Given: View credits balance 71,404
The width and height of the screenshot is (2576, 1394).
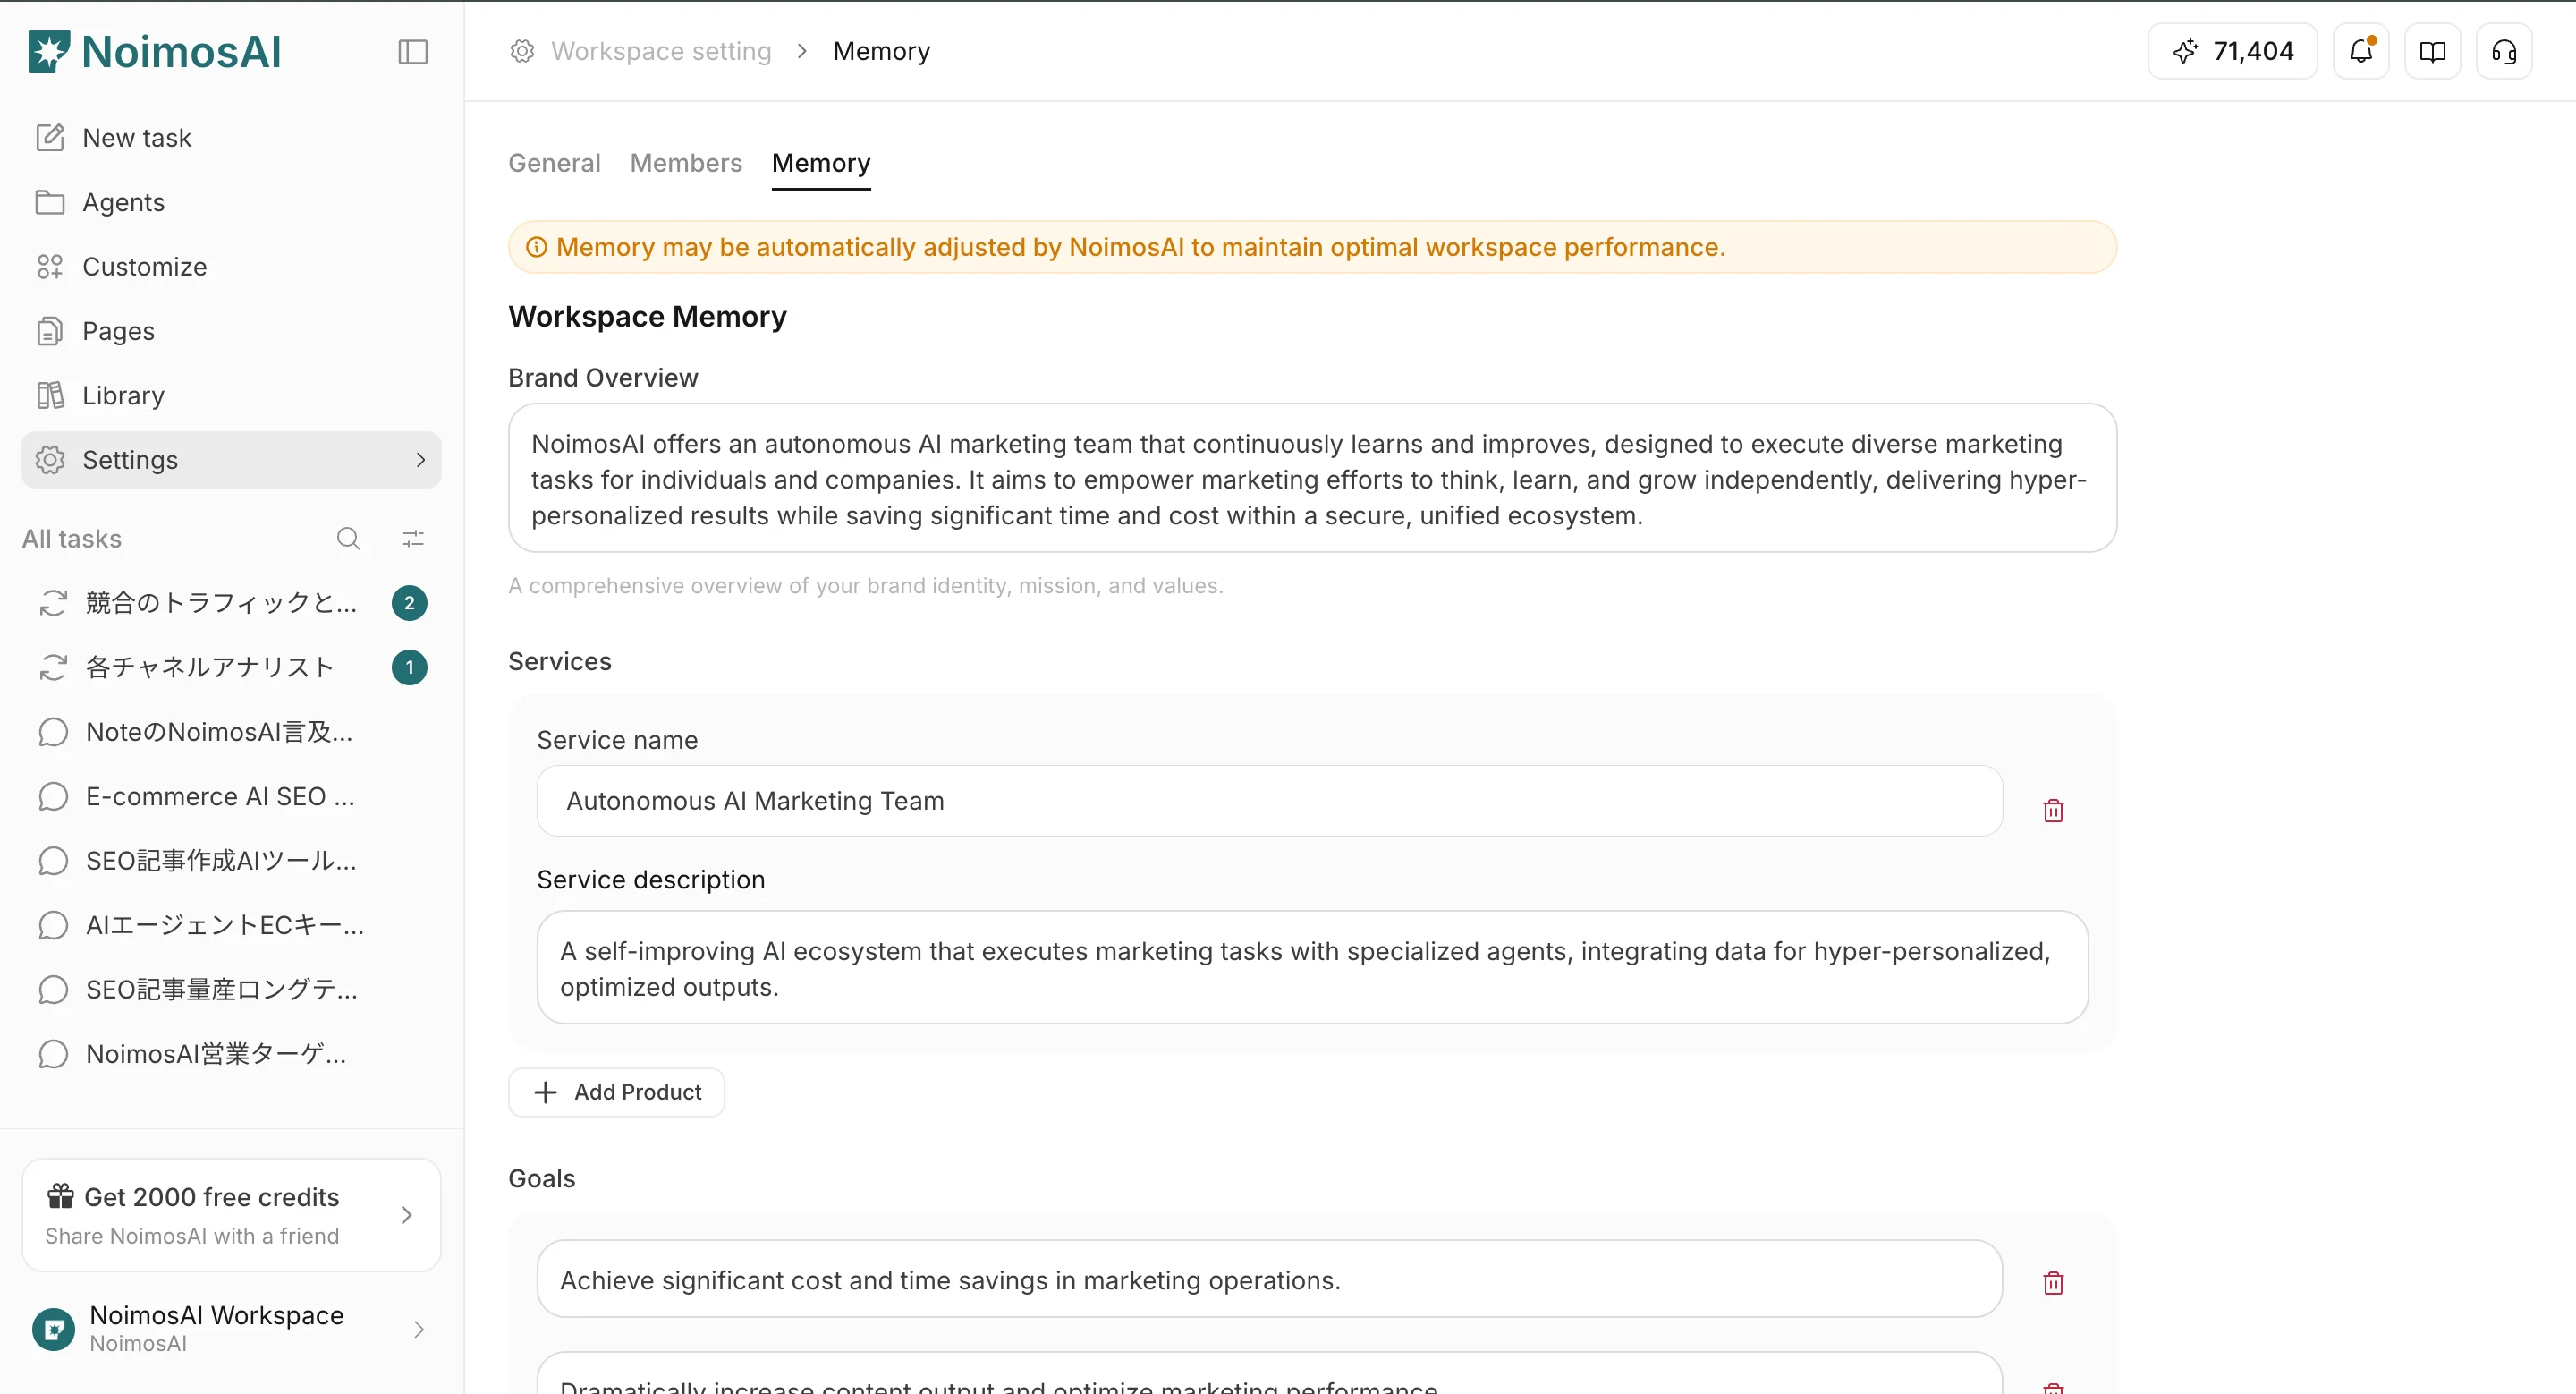Looking at the screenshot, I should [2232, 51].
